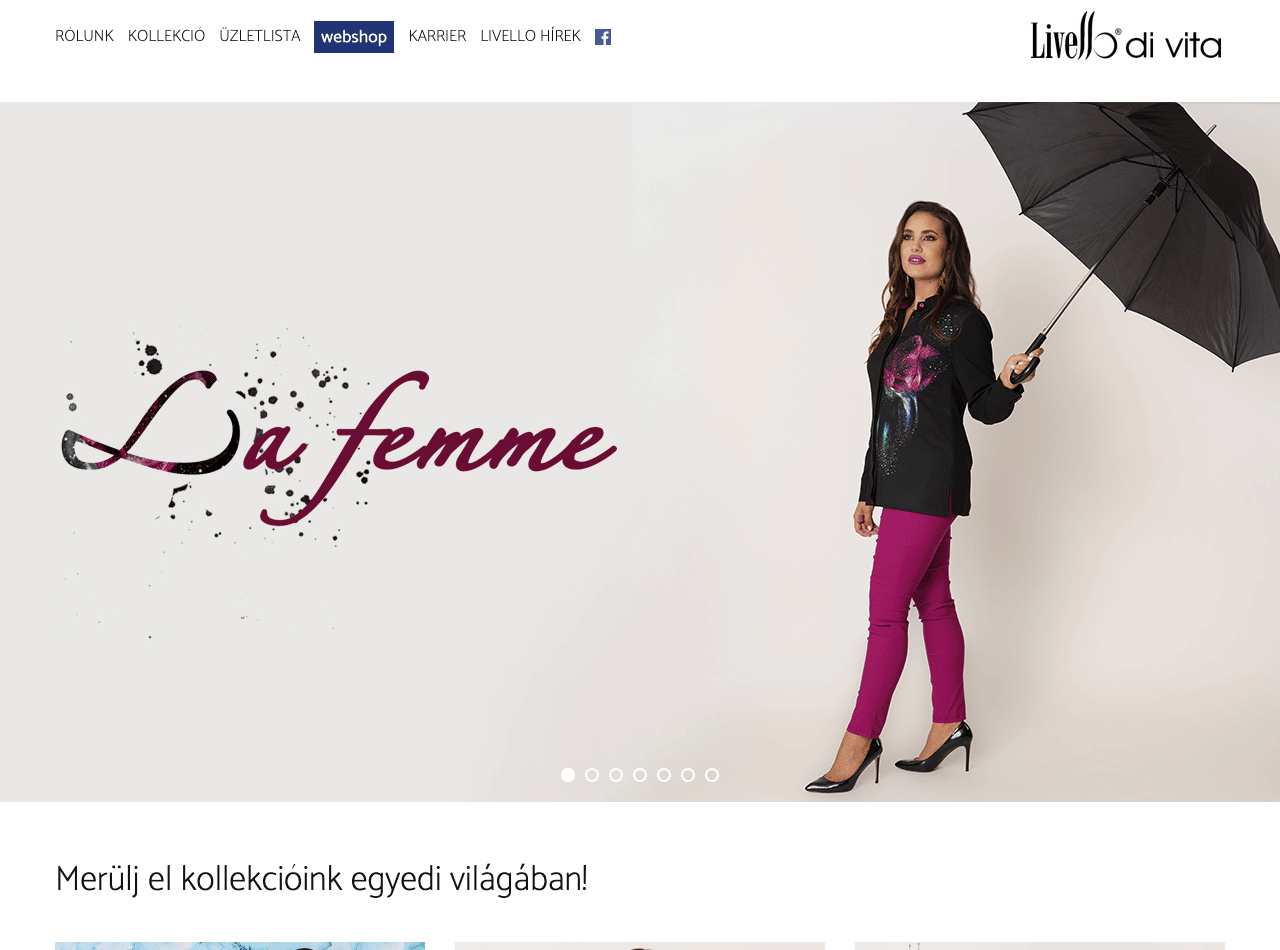This screenshot has height=950, width=1280.
Task: Open the left collection thumbnail below heading
Action: pos(240,946)
